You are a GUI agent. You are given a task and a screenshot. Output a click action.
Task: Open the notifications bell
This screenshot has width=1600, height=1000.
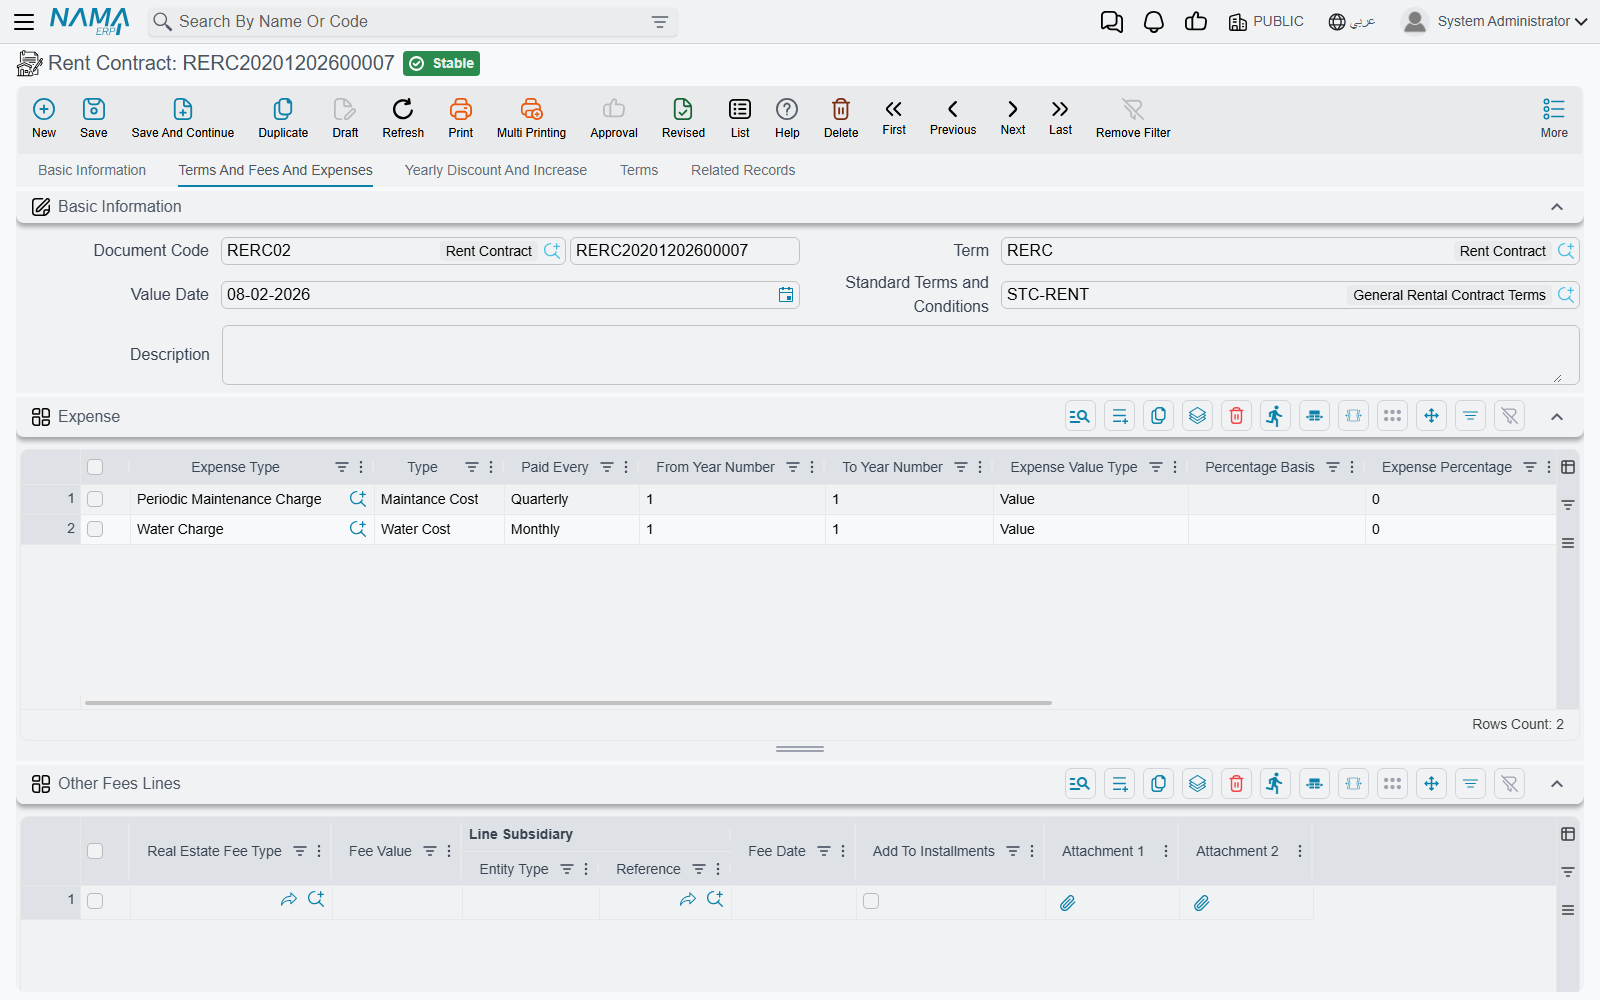tap(1154, 22)
